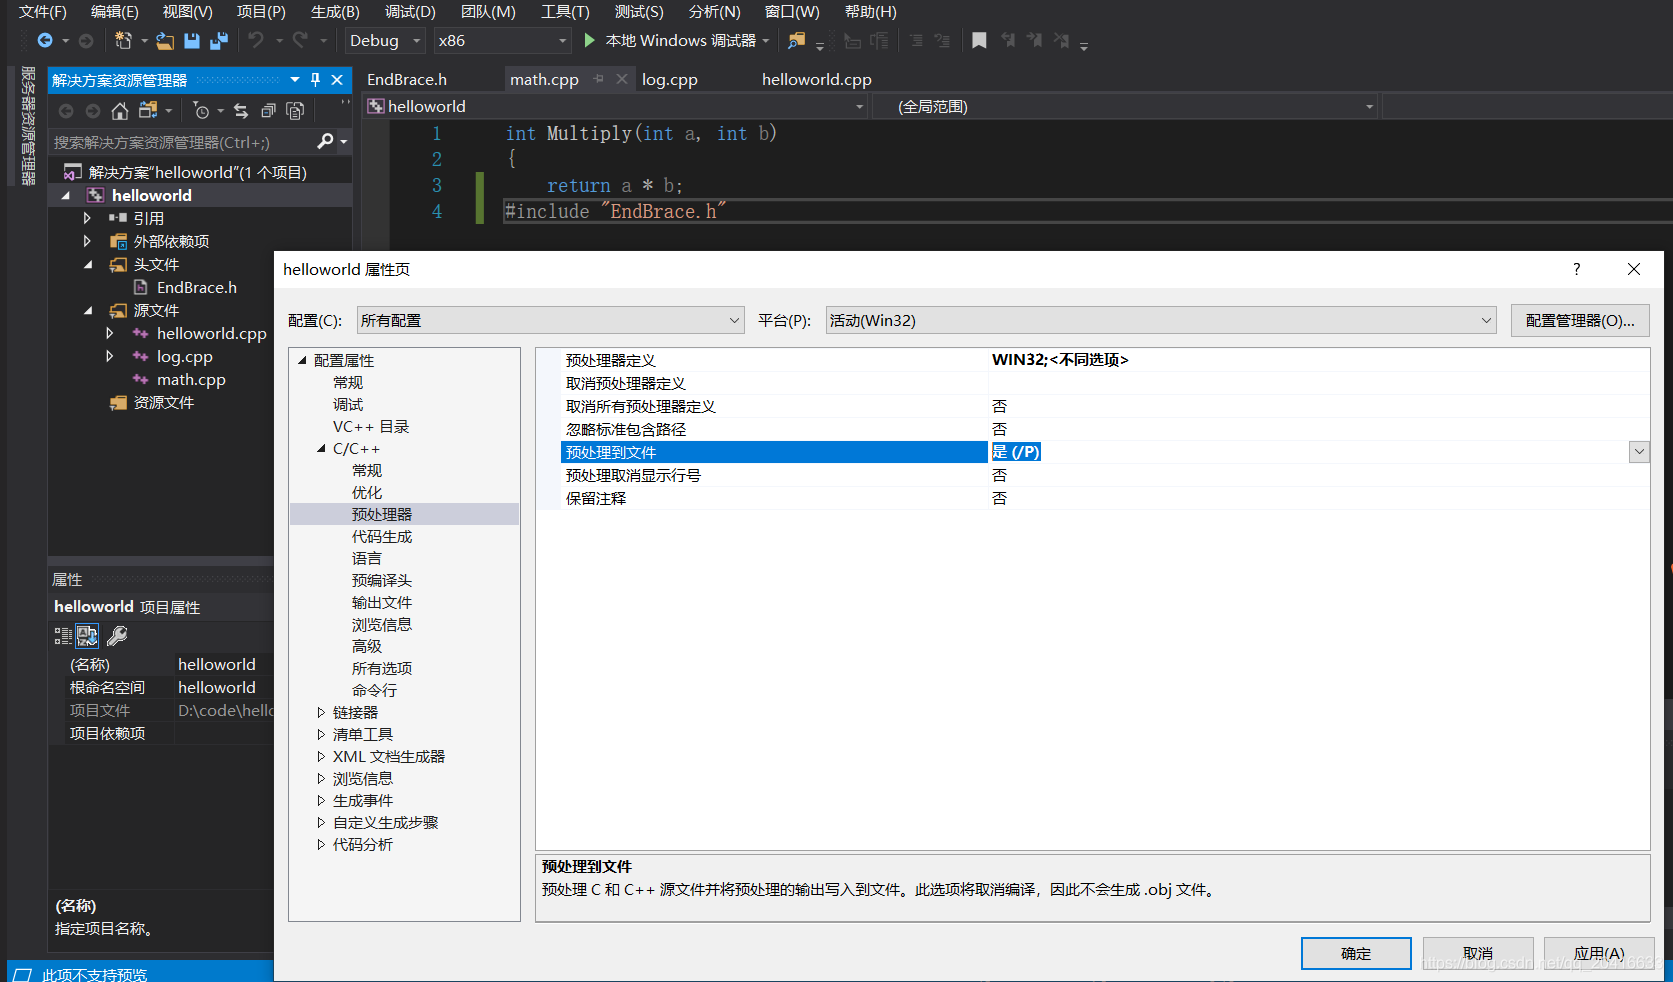Click the 确定 button
Screen dimensions: 1673x982
(1356, 954)
